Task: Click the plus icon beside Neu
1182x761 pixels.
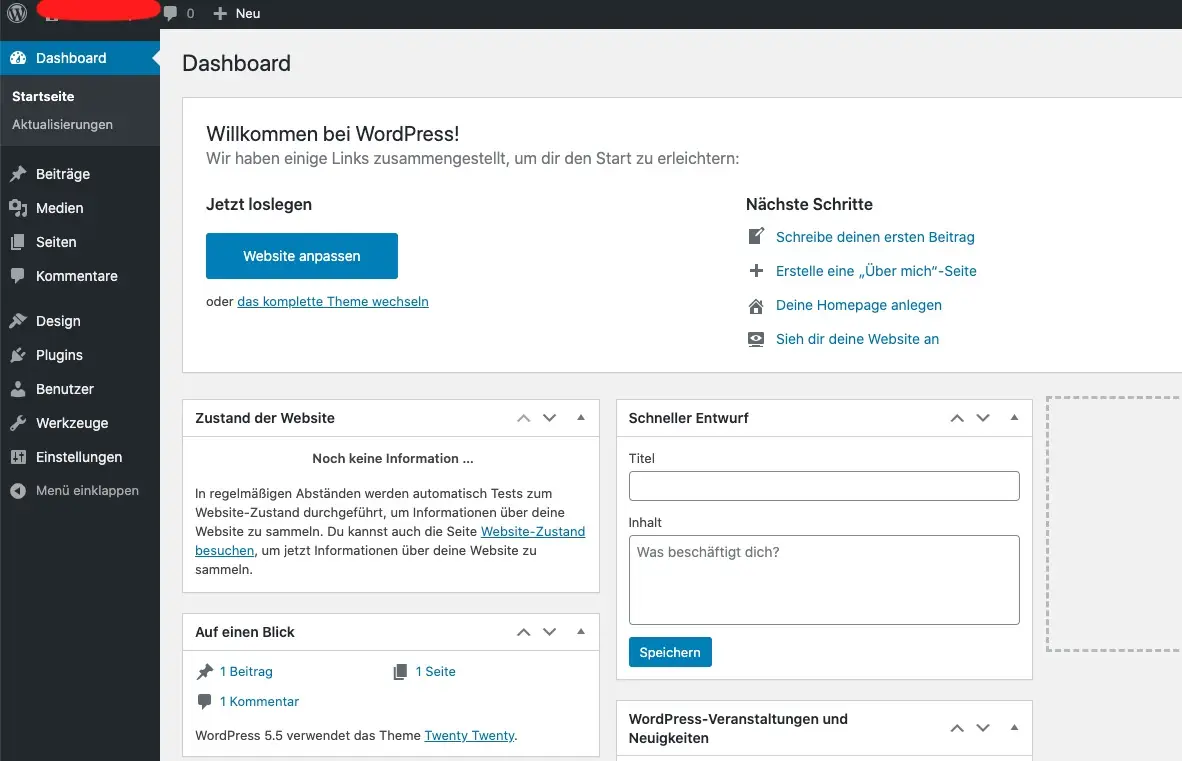Action: pos(219,14)
